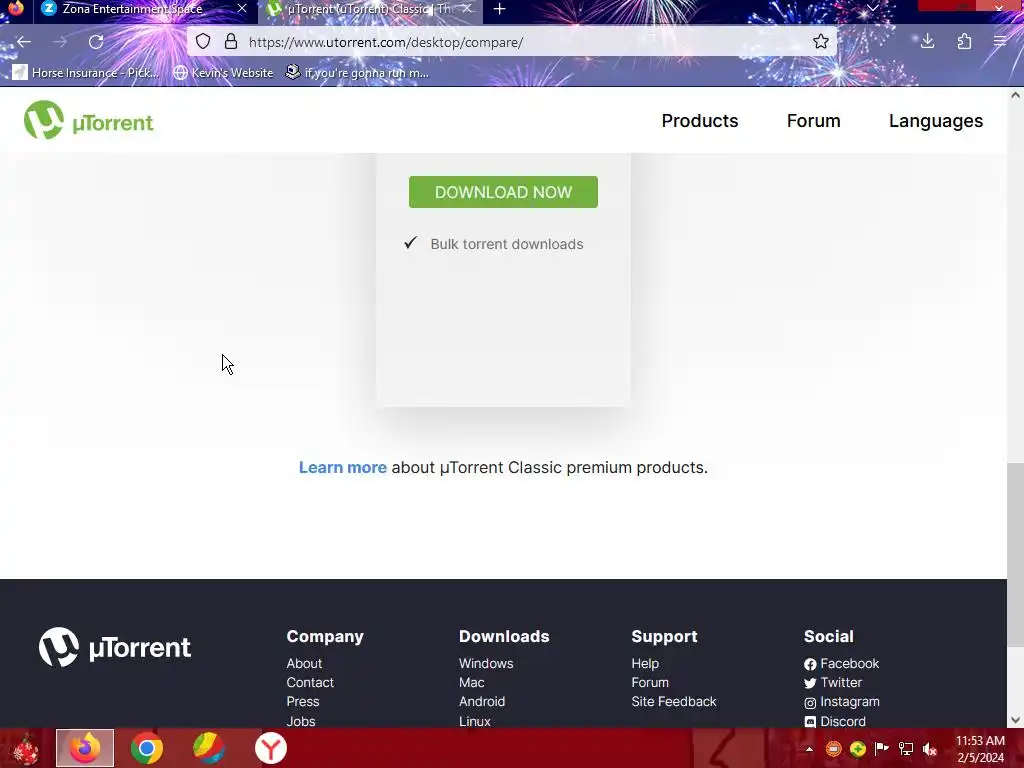Click the scrollbar up arrow
Screen dimensions: 1024x768
[1015, 95]
